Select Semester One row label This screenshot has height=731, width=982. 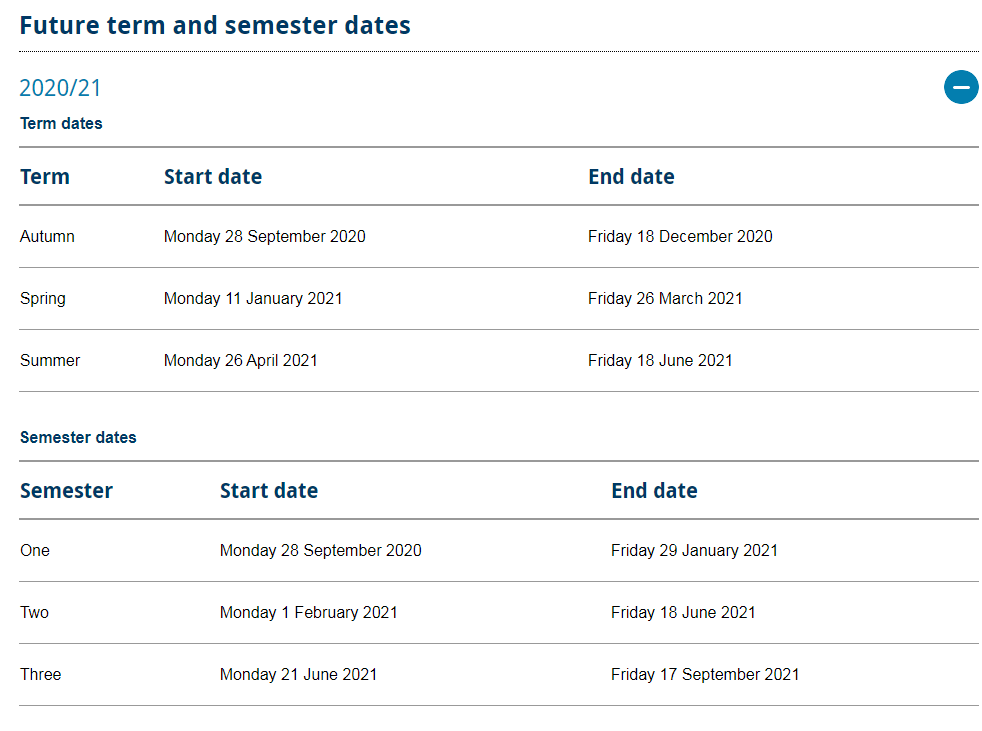(x=35, y=551)
